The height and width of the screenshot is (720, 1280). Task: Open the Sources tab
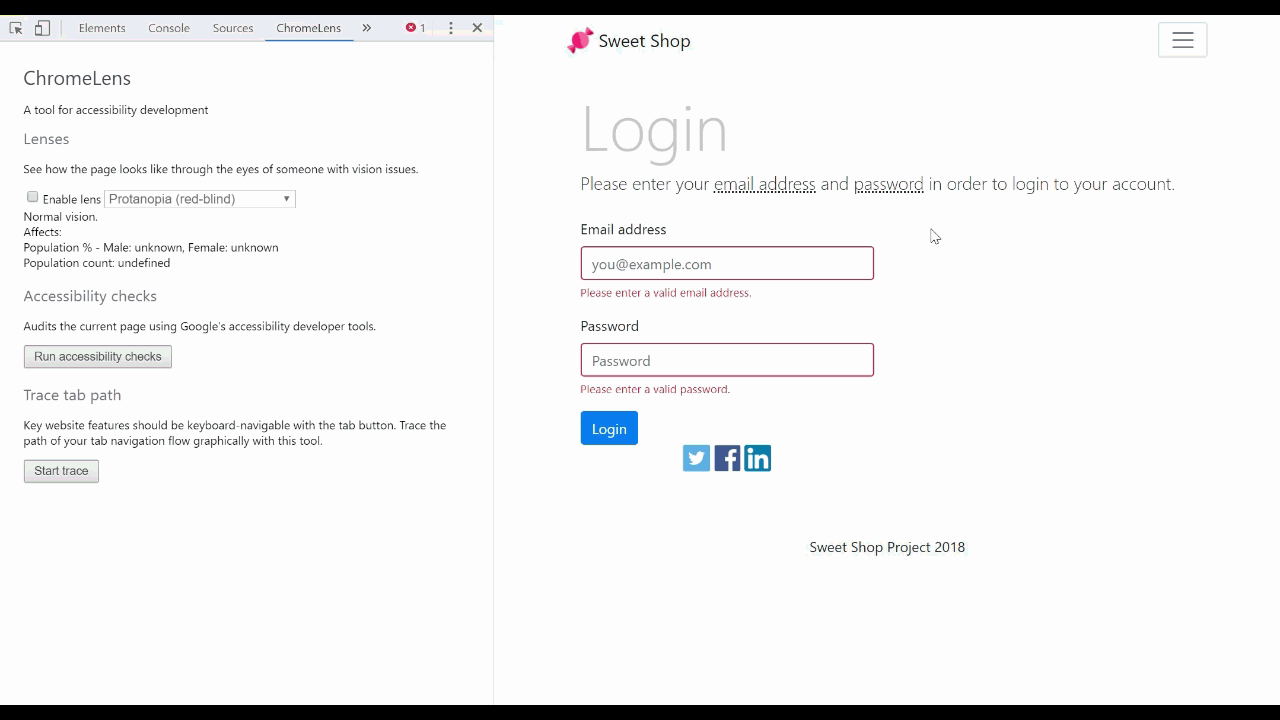point(233,28)
